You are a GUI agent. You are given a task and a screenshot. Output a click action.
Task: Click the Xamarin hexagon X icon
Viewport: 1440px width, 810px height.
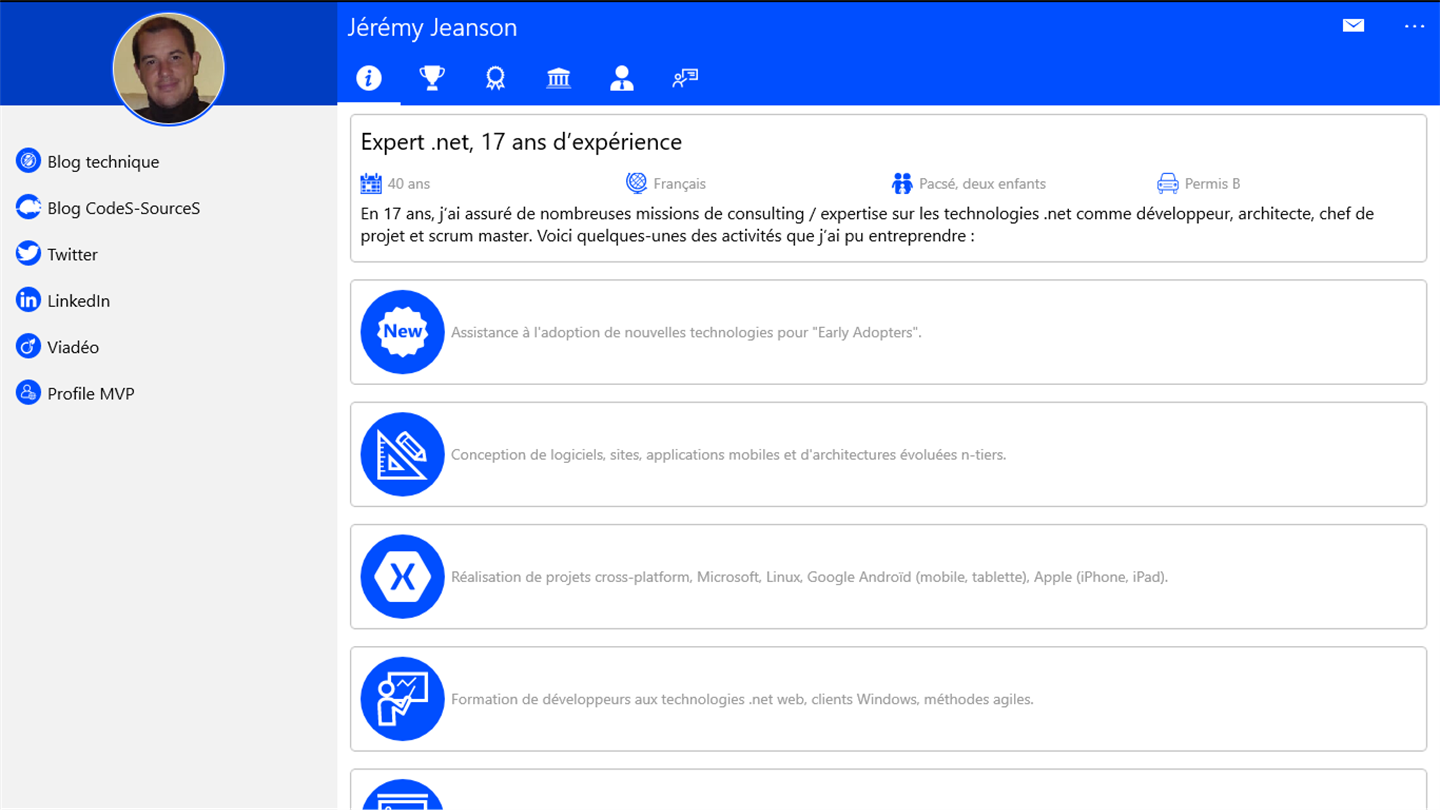[402, 577]
